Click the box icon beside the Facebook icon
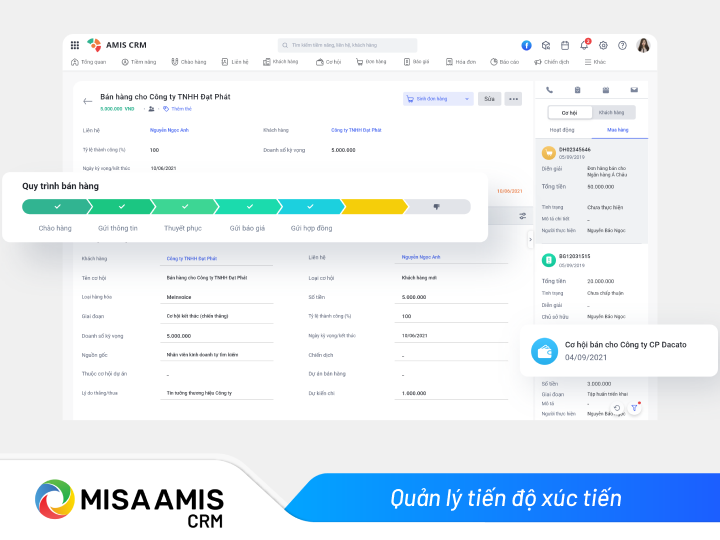 [x=546, y=45]
